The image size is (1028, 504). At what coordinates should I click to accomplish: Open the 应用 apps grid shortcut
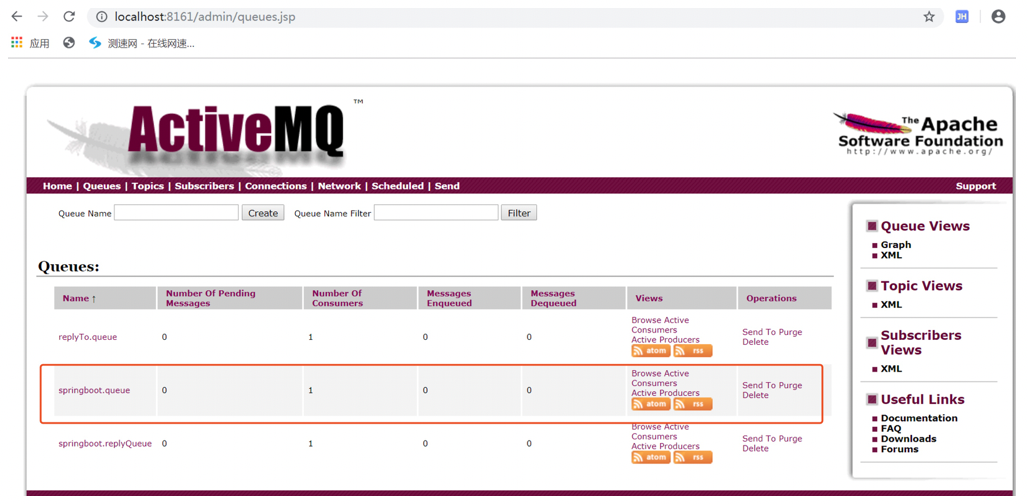30,43
